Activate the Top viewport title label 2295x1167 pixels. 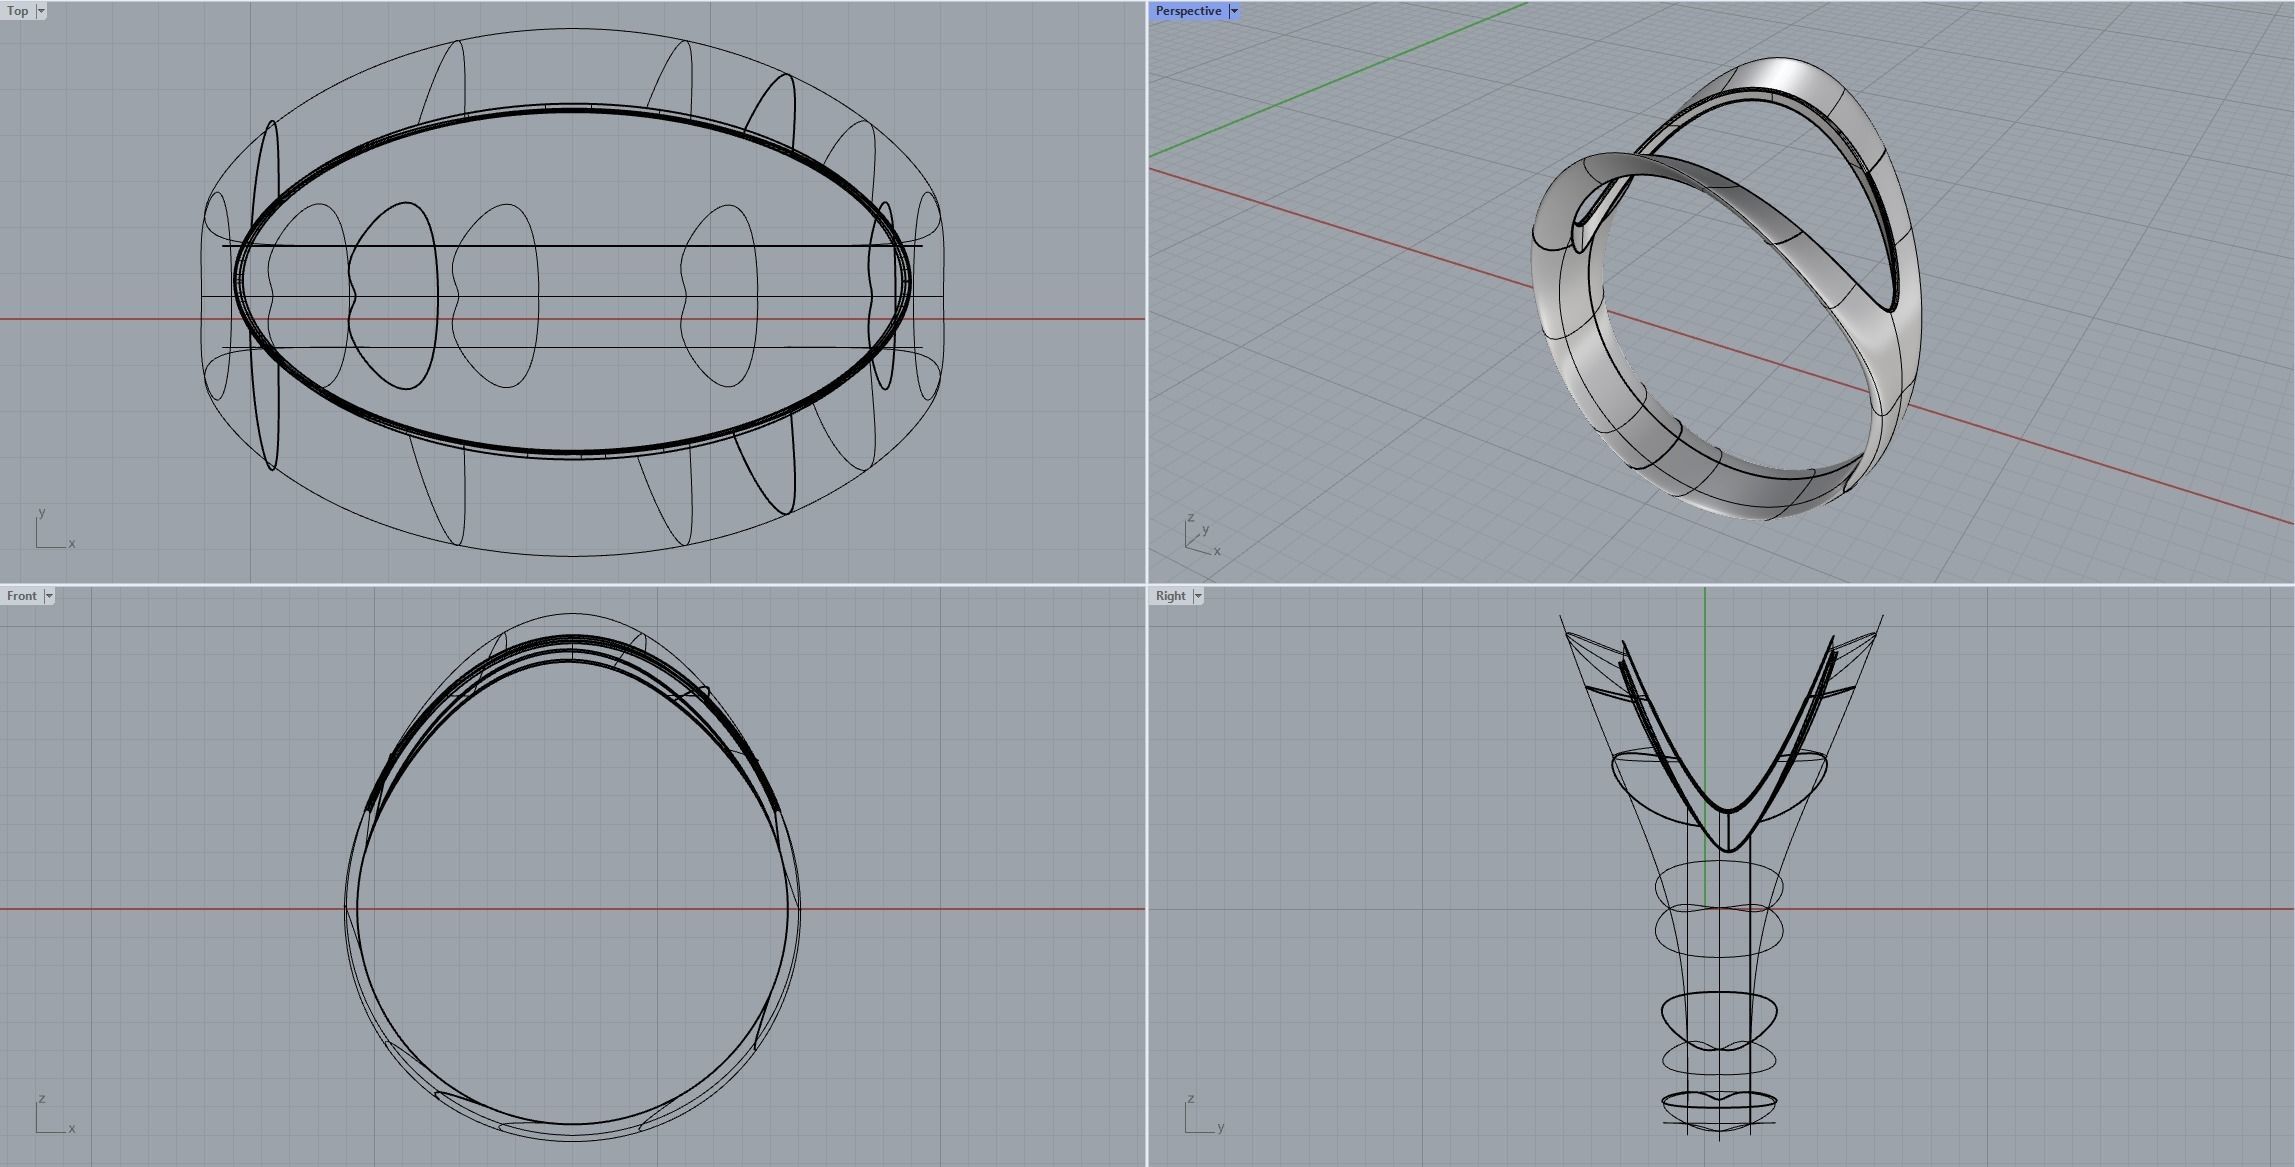(18, 11)
